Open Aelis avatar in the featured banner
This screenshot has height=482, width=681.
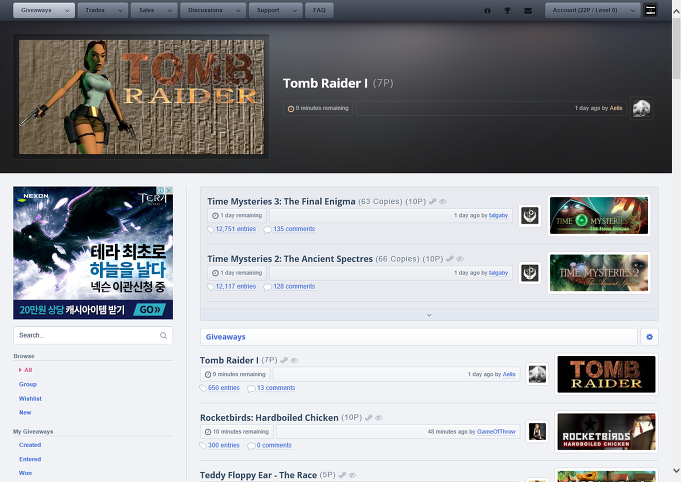[x=641, y=108]
